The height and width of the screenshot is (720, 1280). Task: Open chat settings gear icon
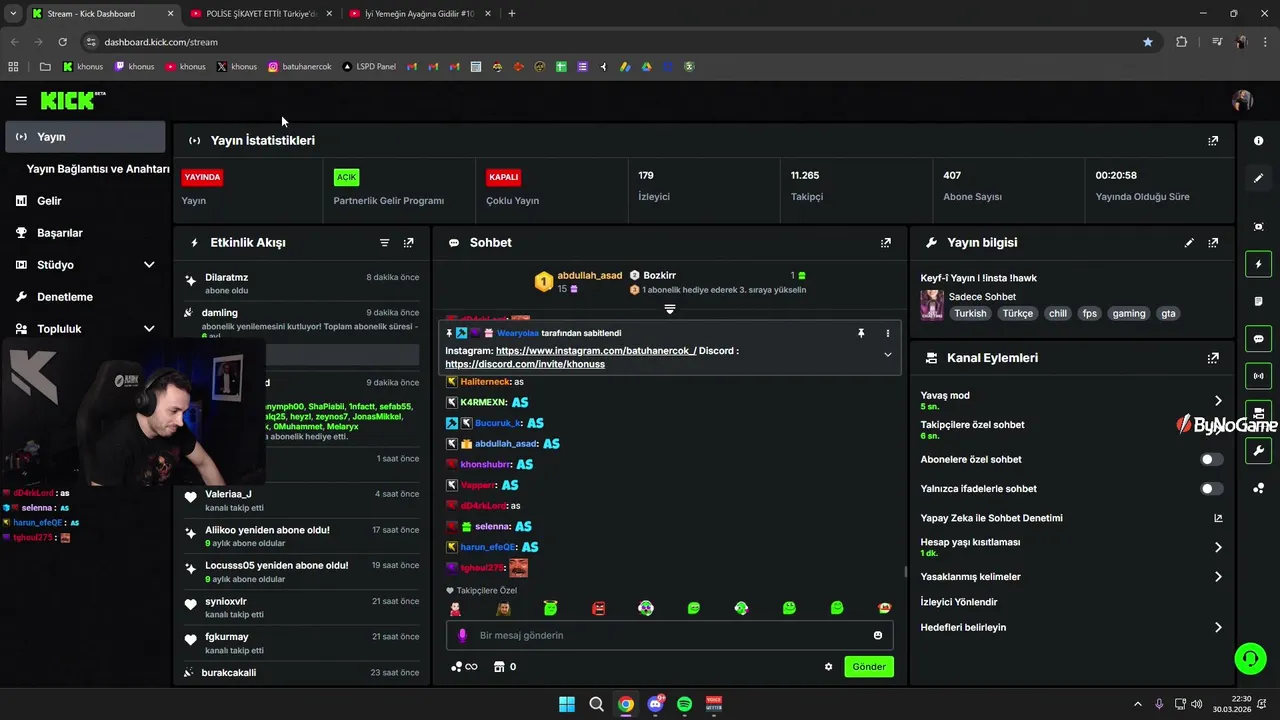coord(828,667)
